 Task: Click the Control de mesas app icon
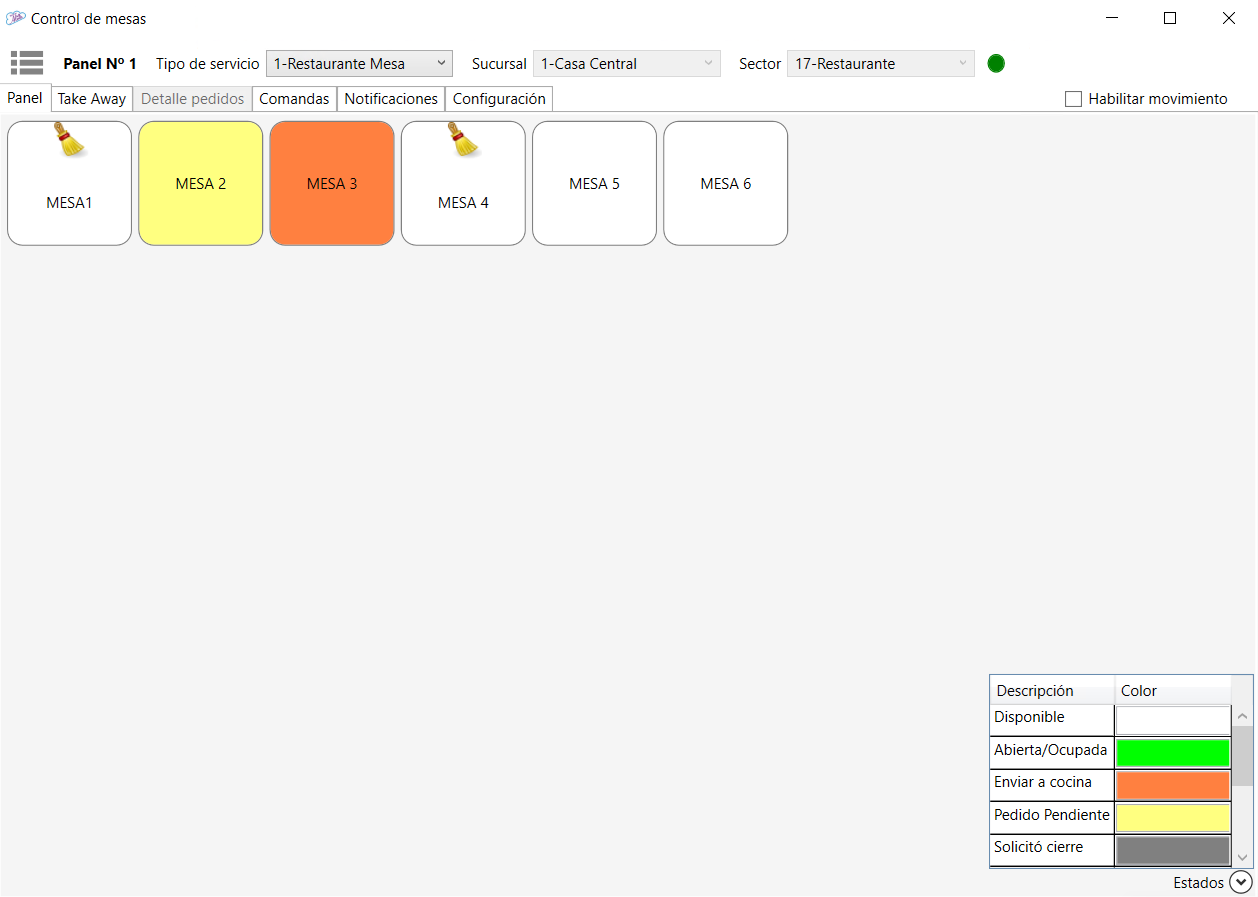coord(16,18)
